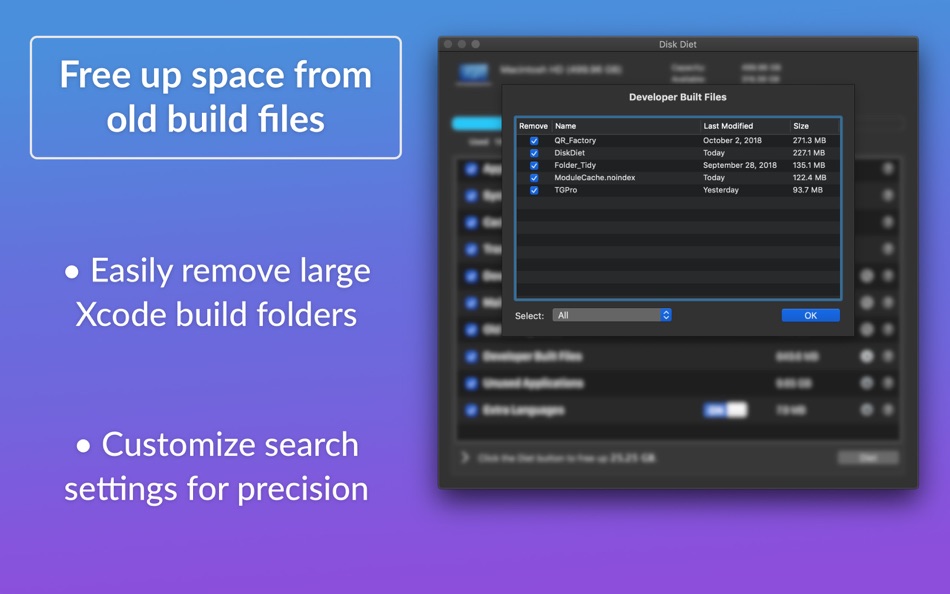Click the blurred Diet button
Viewport: 950px width, 594px height.
click(868, 458)
